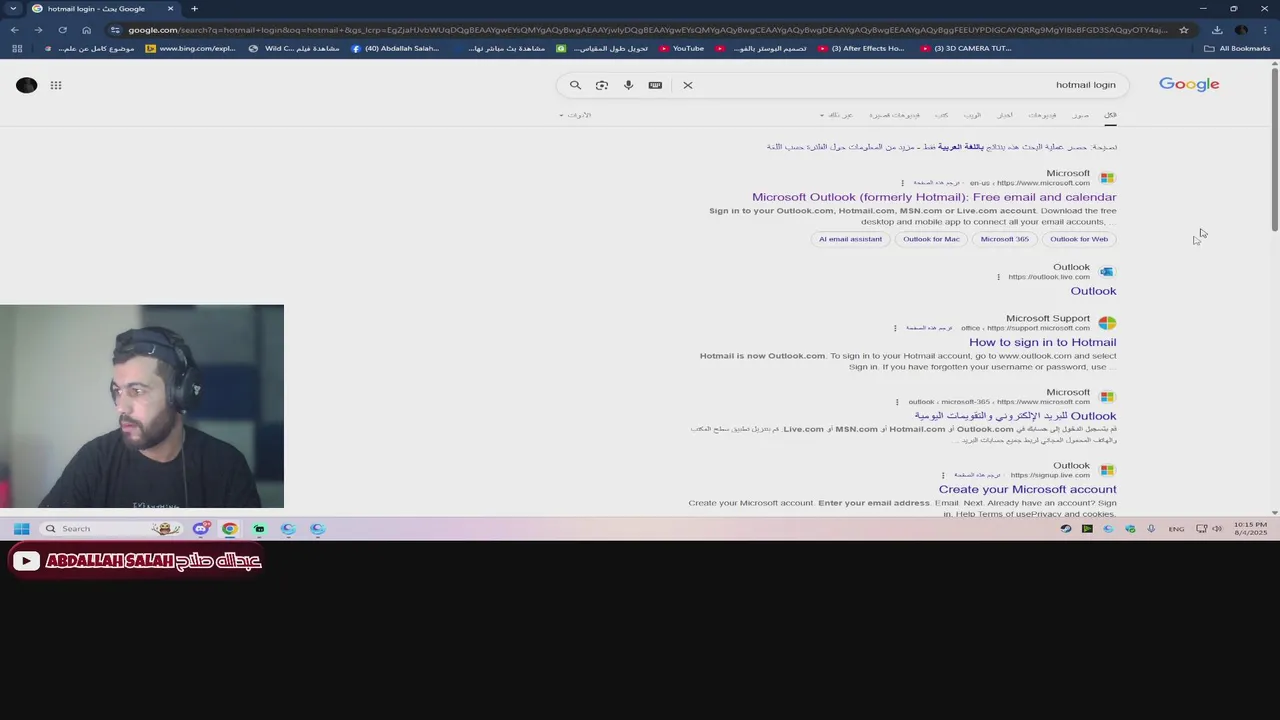Click the Outlook for Web chip
This screenshot has height=720, width=1280.
click(1079, 239)
